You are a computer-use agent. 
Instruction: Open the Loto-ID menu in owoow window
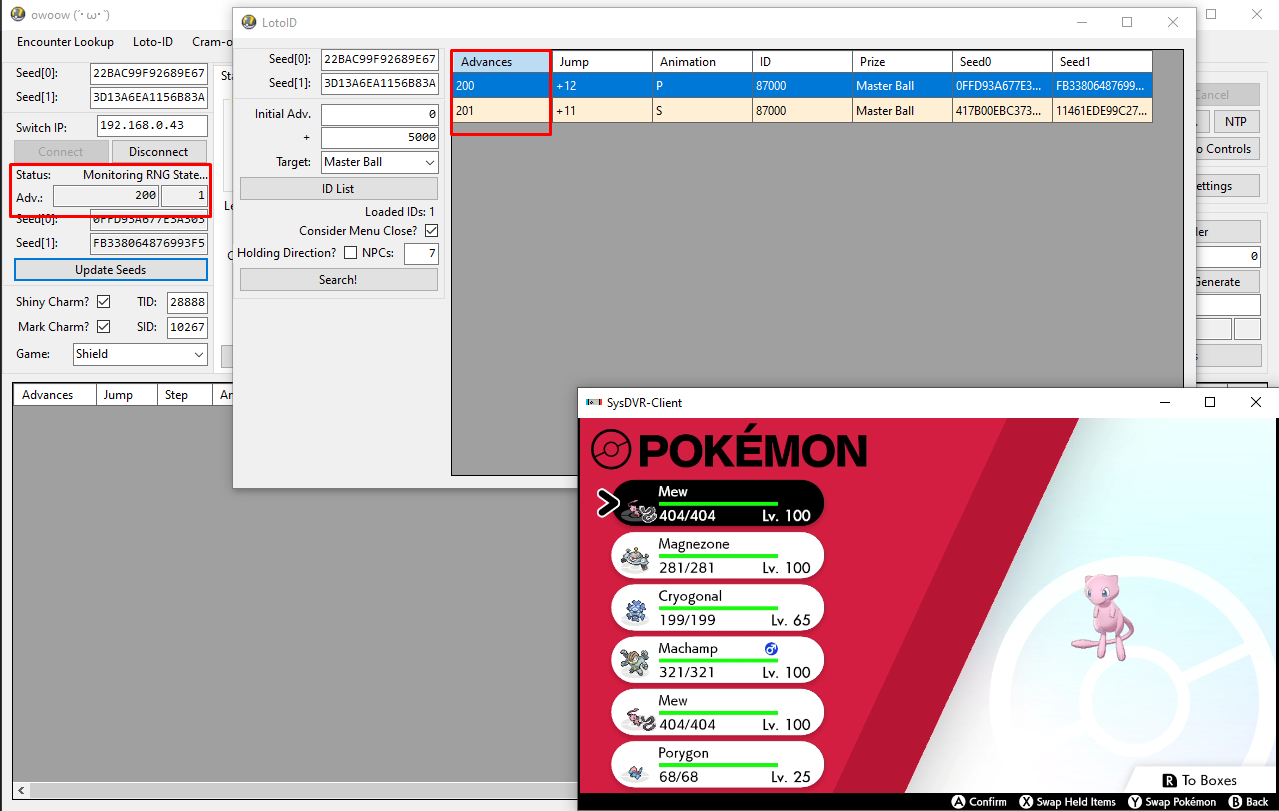(153, 42)
